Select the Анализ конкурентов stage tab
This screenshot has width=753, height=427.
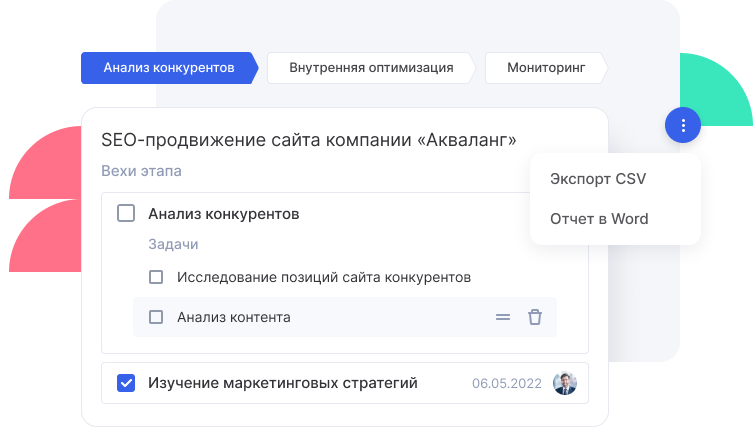(168, 68)
